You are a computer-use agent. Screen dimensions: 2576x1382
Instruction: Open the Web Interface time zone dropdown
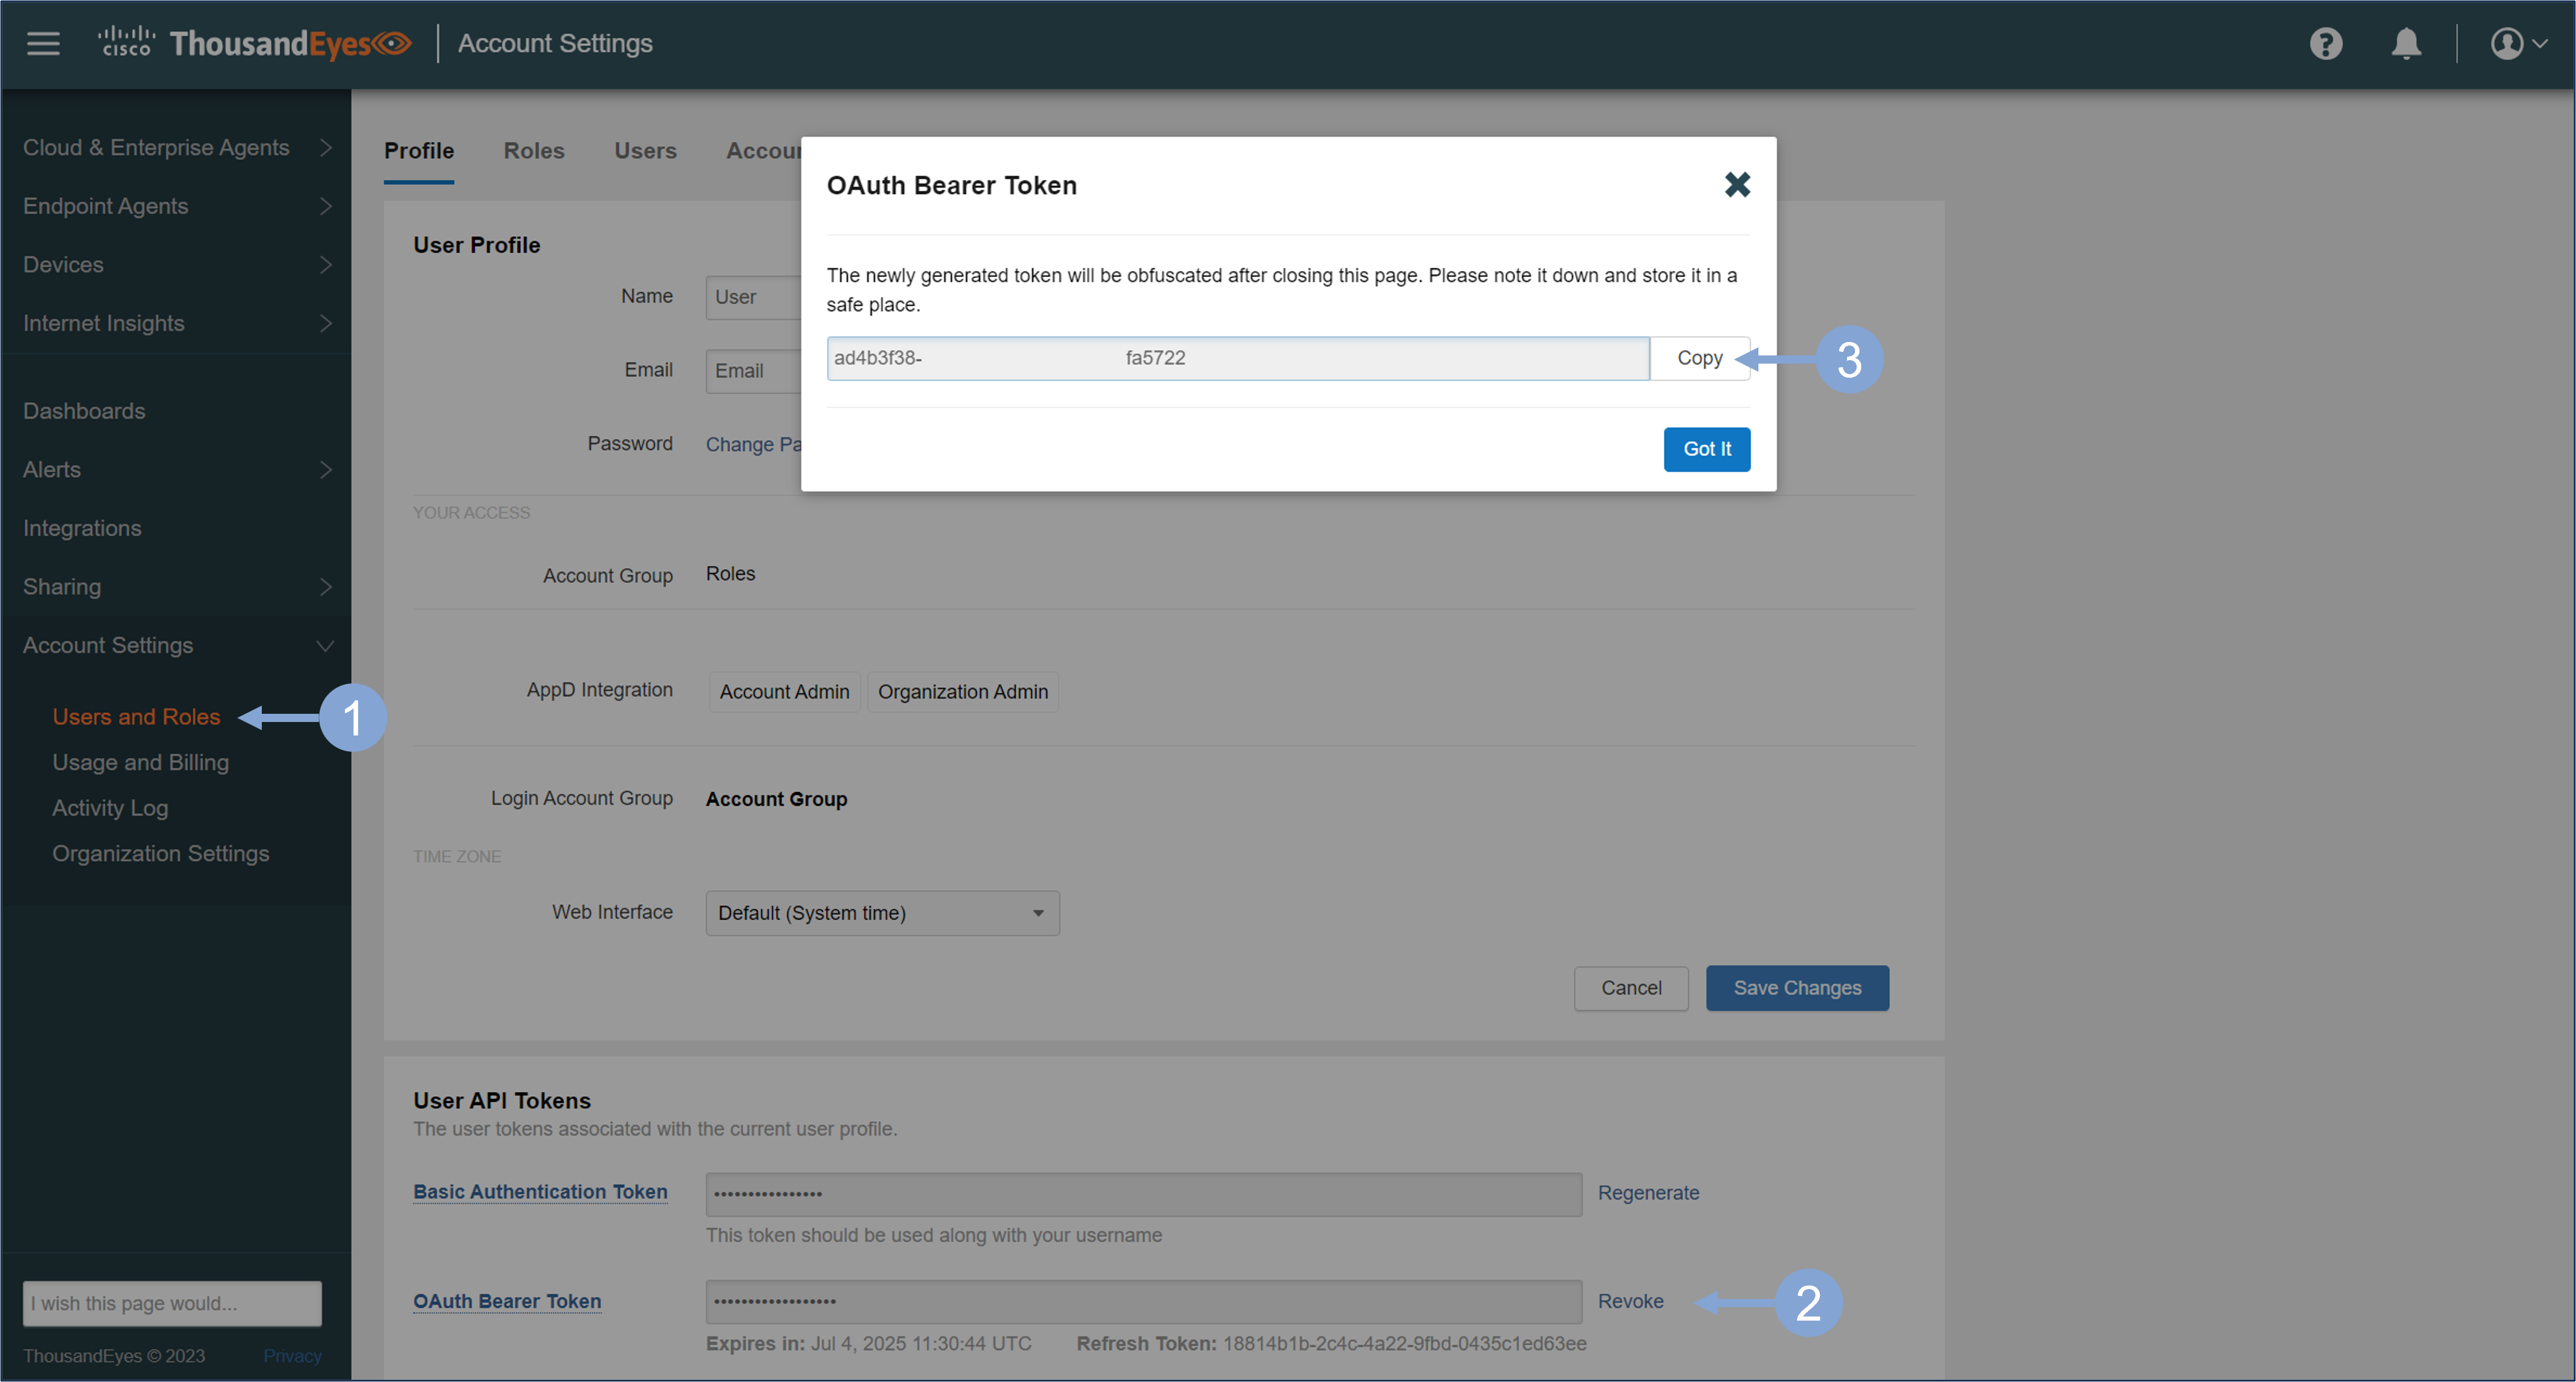pyautogui.click(x=882, y=913)
